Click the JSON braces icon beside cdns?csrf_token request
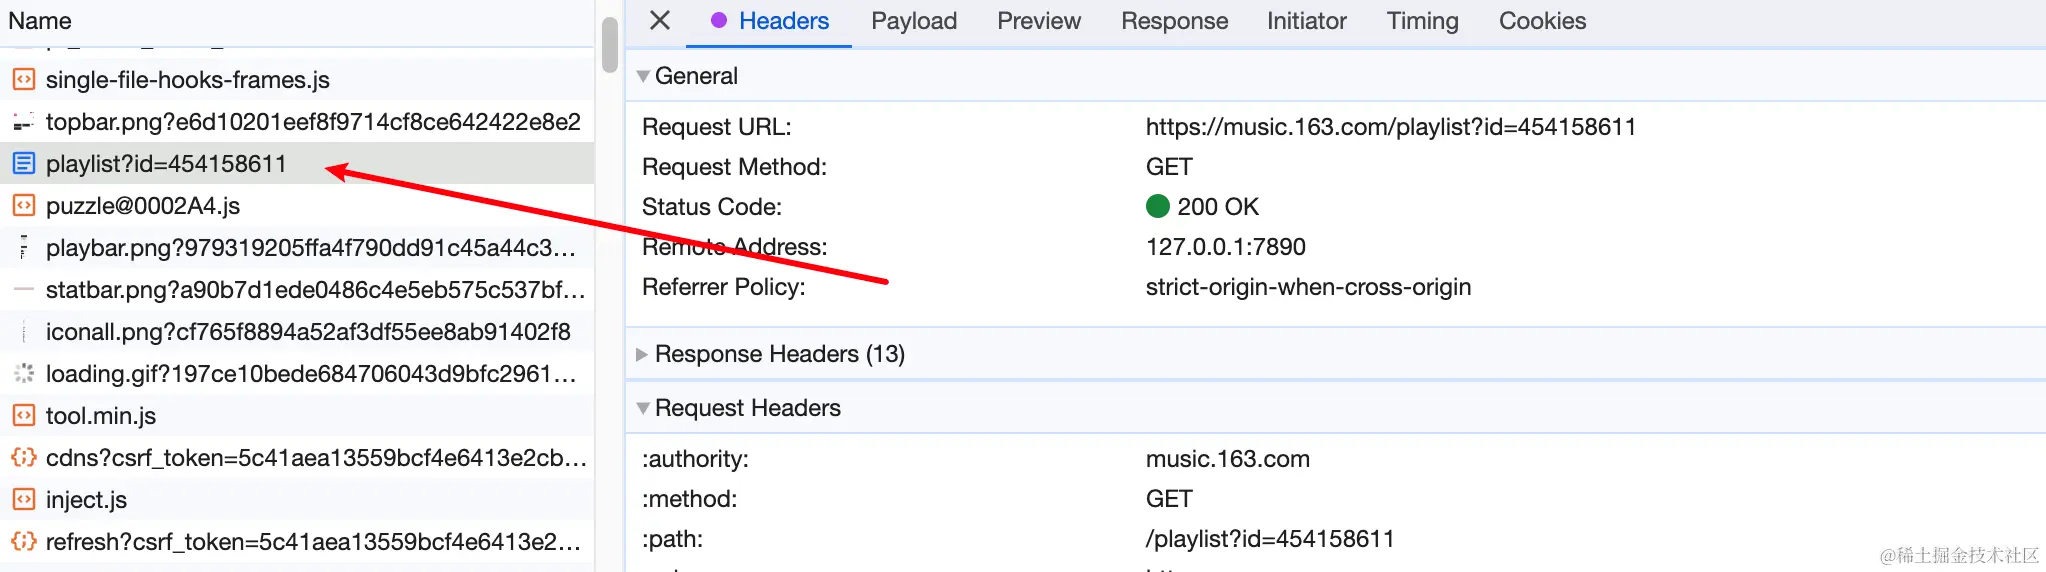Screen dimensions: 2046x572 (x=23, y=458)
